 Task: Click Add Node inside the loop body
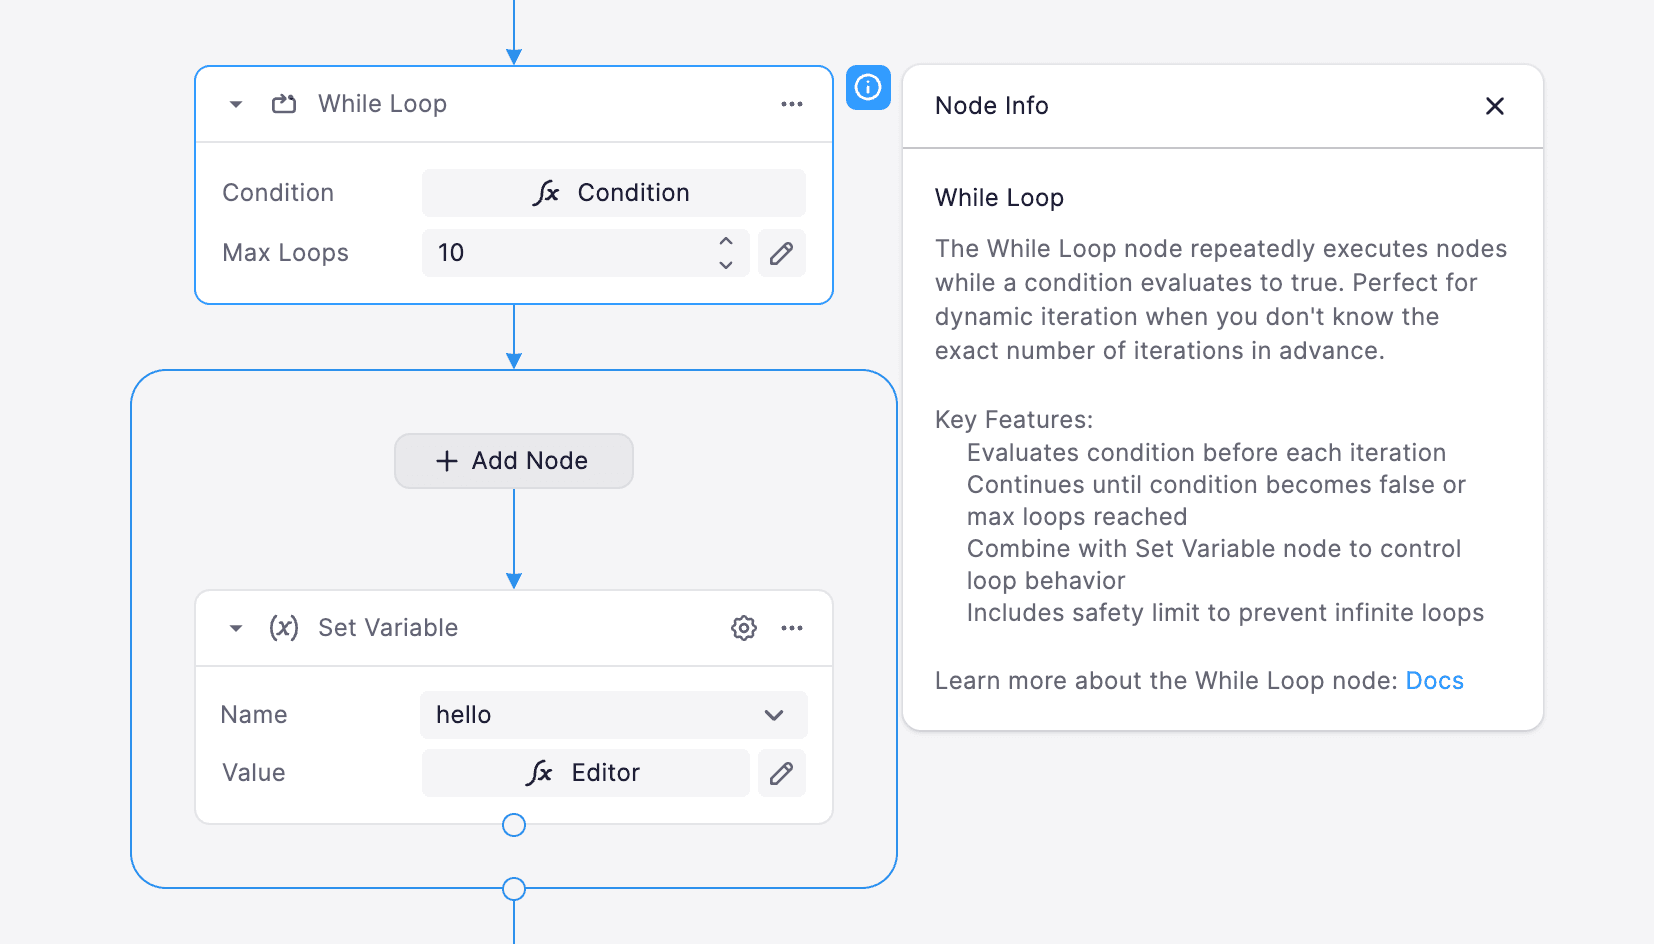(x=513, y=460)
